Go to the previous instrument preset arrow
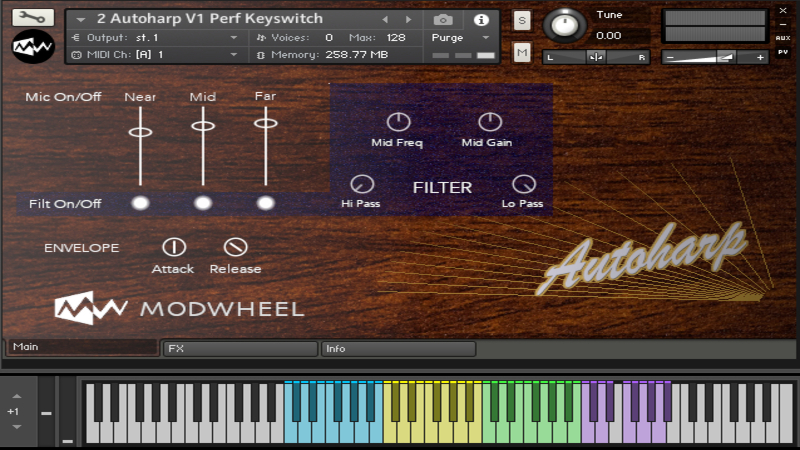Image resolution: width=800 pixels, height=450 pixels. click(385, 19)
